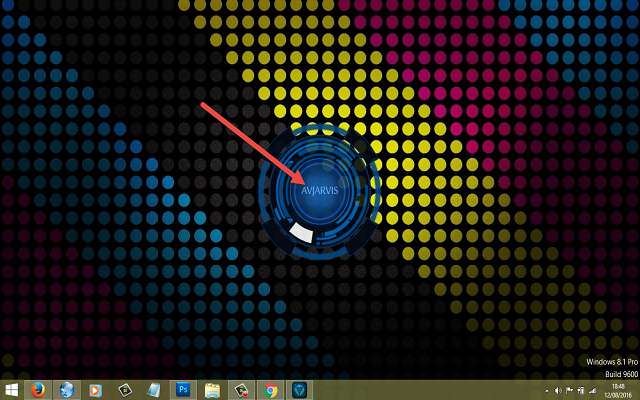640x400 pixels.
Task: Open the orange media player icon
Action: tap(96, 389)
